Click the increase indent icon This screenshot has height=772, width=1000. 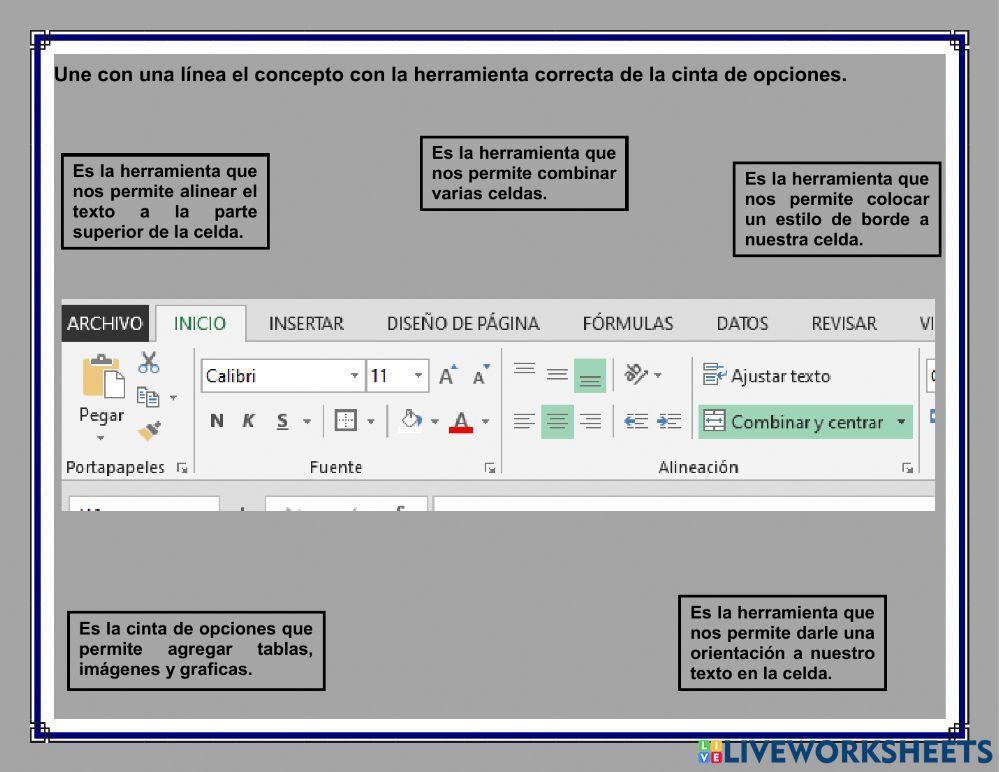[x=669, y=422]
